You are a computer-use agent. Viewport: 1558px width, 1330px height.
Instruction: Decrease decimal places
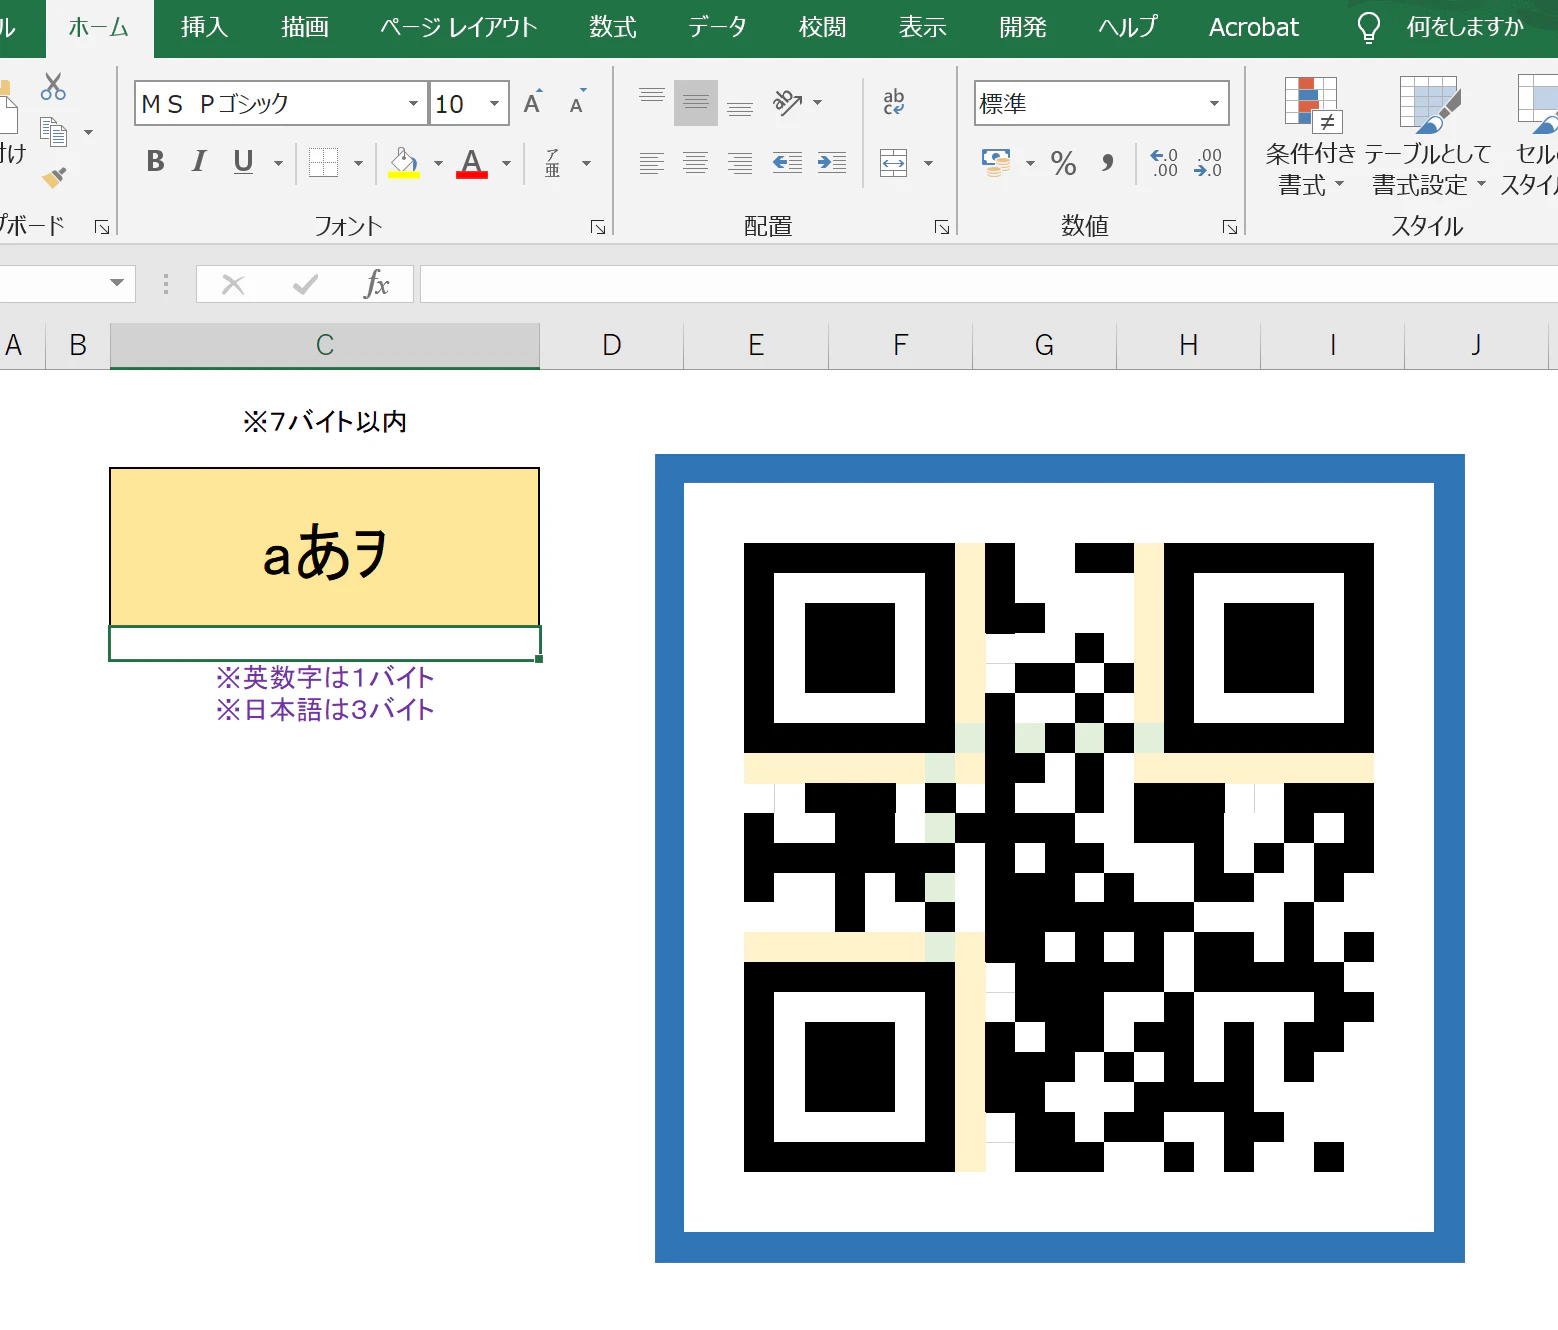(x=1208, y=163)
